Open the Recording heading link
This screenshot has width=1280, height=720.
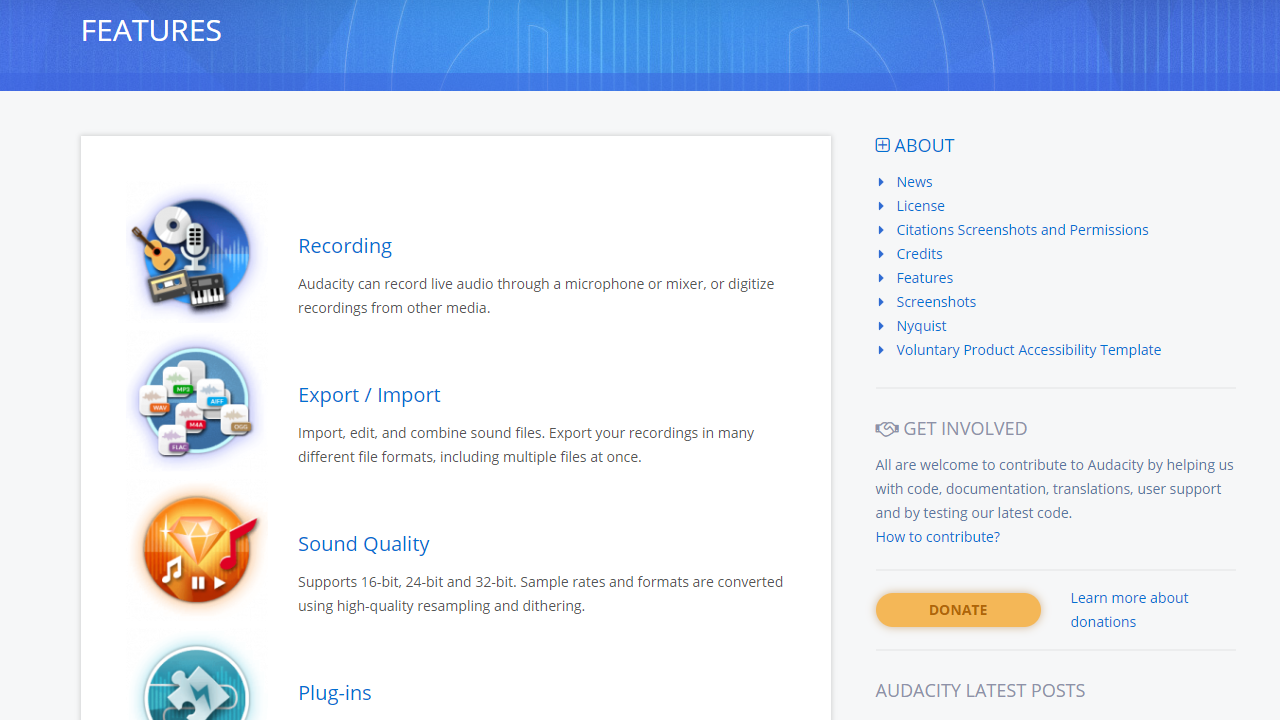coord(345,246)
